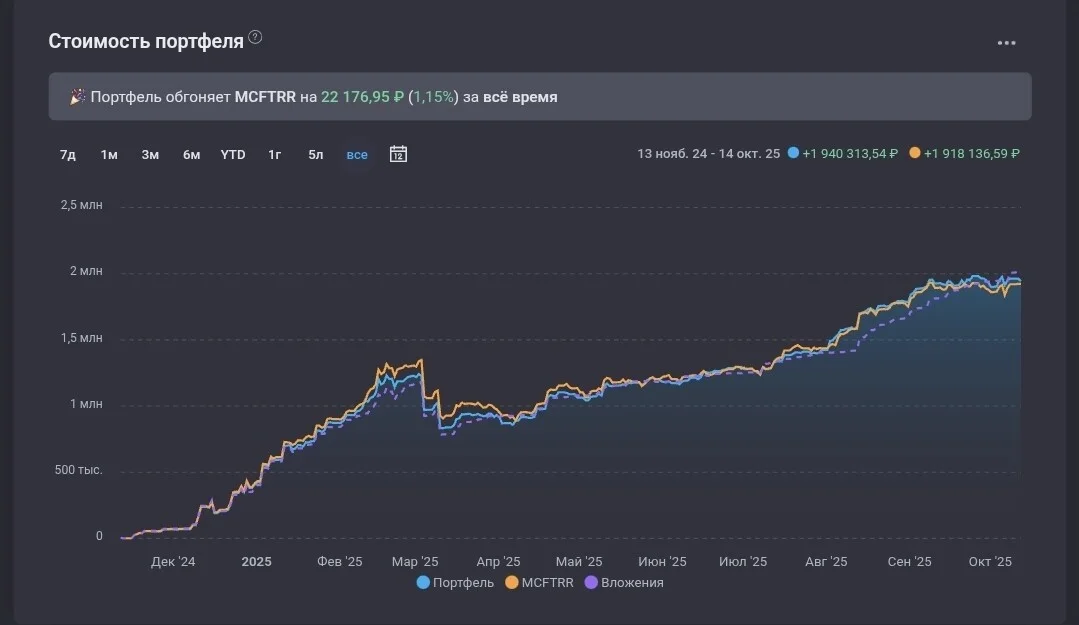Click the 2025 axis label
Image resolution: width=1079 pixels, height=625 pixels.
tap(256, 562)
